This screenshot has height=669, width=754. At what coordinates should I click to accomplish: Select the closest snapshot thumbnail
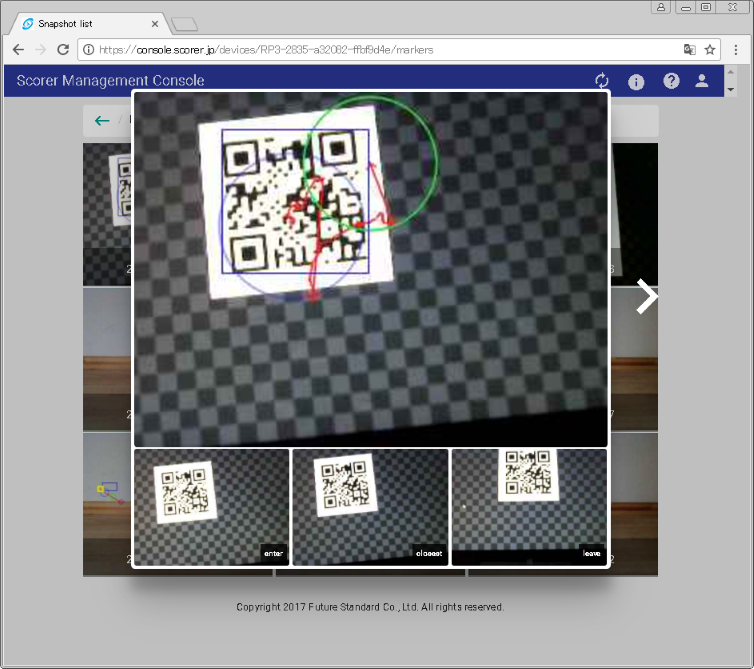pos(370,507)
